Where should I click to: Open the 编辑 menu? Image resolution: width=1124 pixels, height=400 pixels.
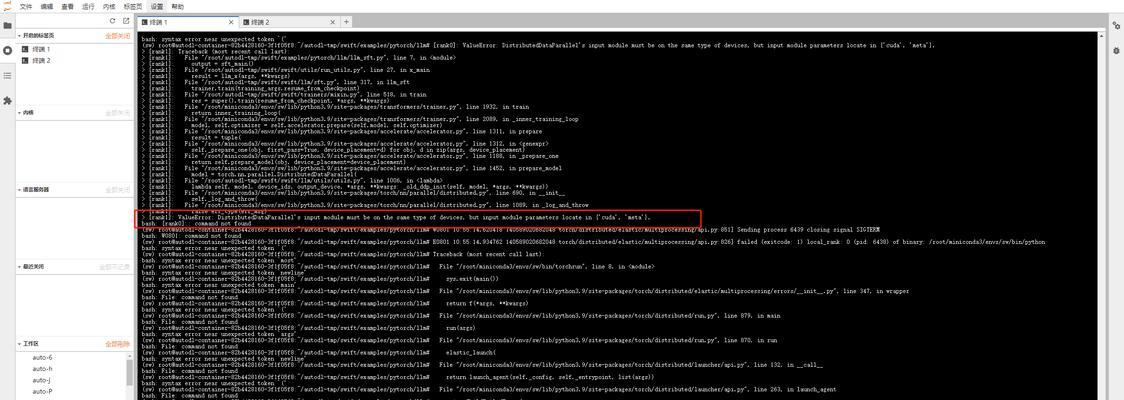(x=47, y=6)
